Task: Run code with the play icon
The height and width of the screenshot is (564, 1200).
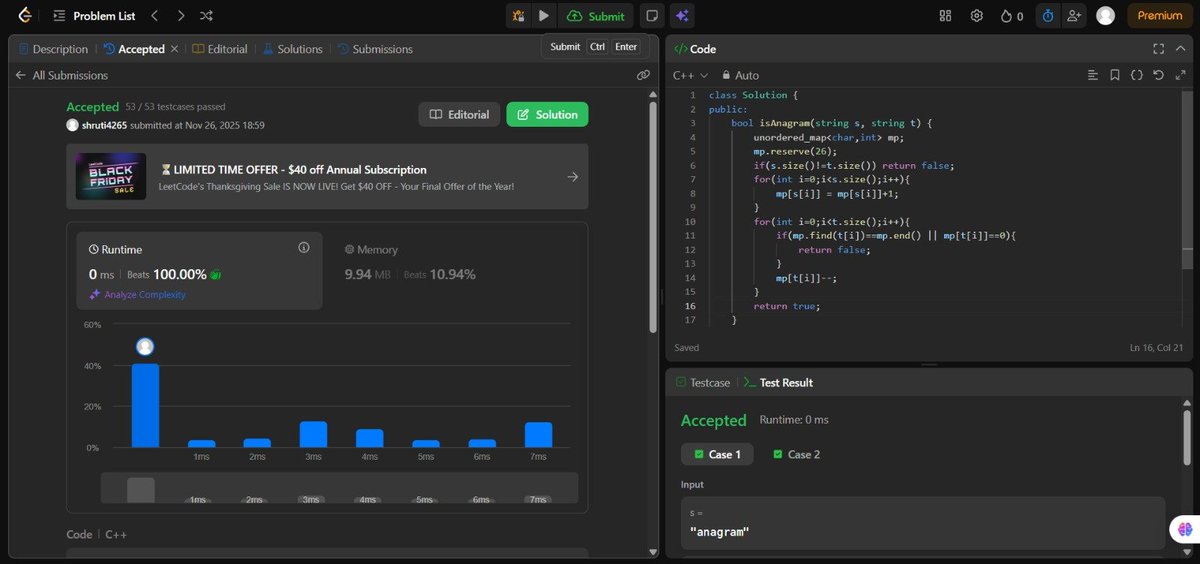Action: click(543, 16)
